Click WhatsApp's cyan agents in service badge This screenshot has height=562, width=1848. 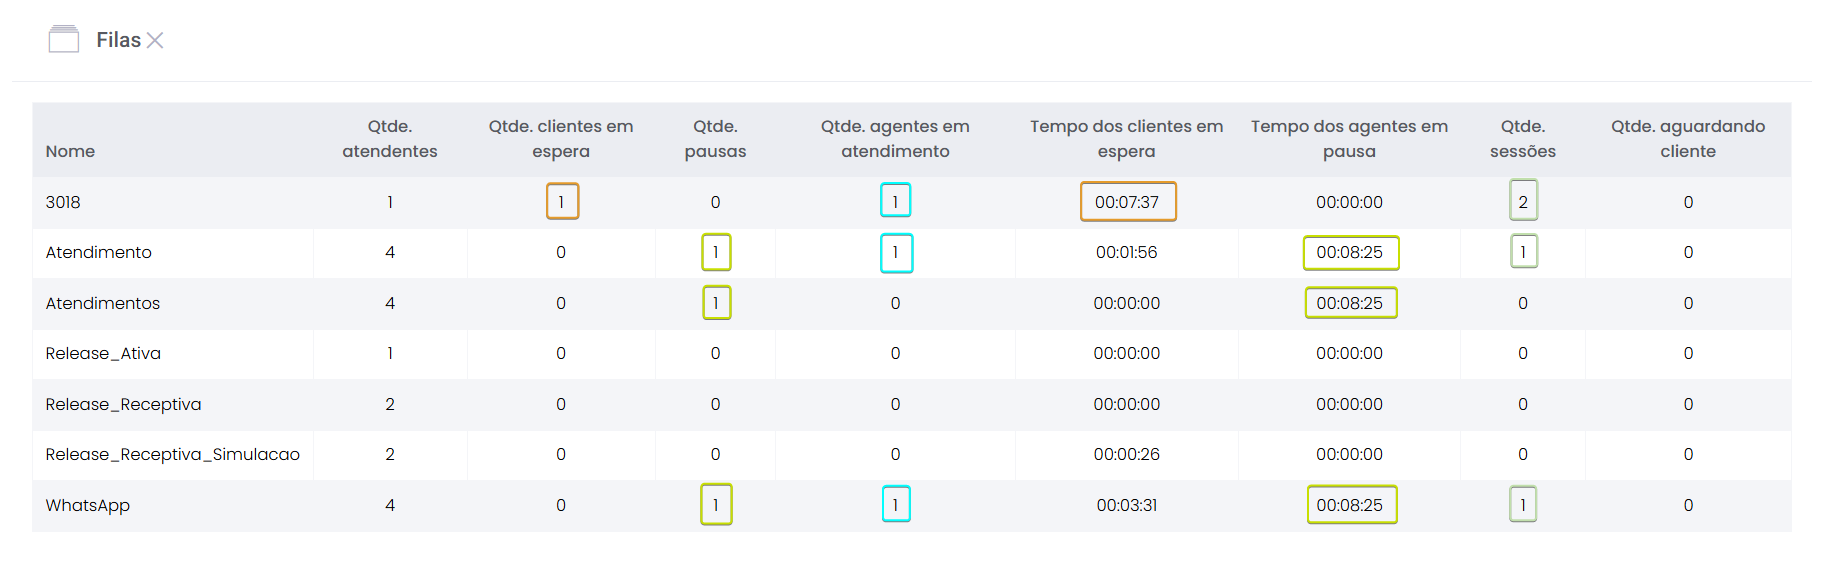coord(896,505)
